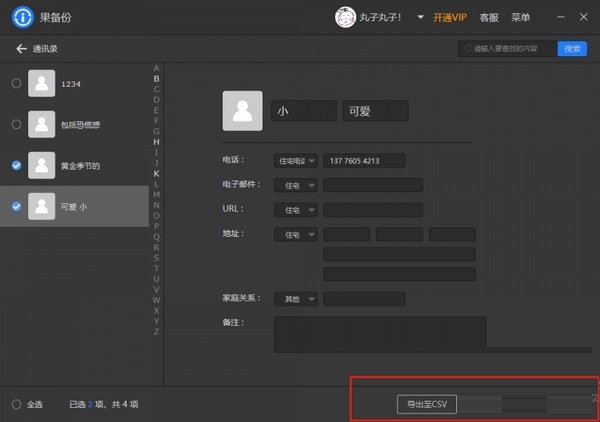Toggle the 全选 select-all radio
The width and height of the screenshot is (600, 422).
16,404
